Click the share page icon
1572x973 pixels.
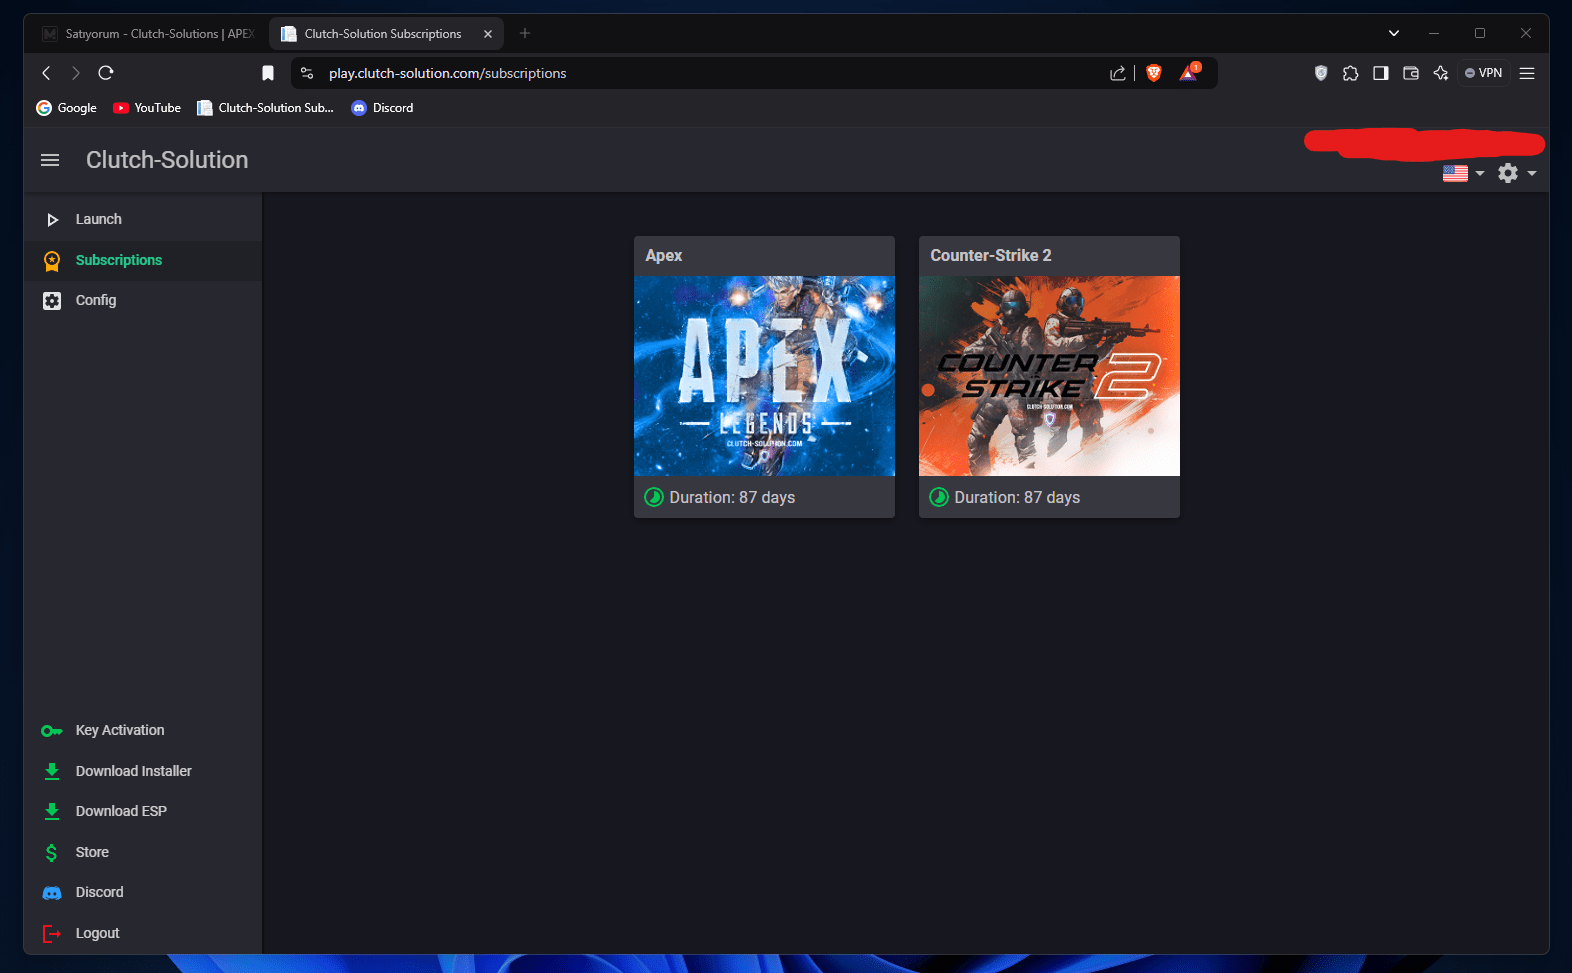click(1118, 73)
